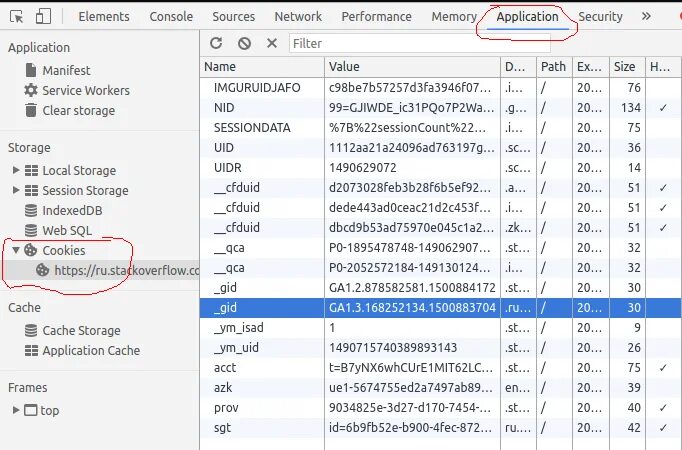The width and height of the screenshot is (682, 450).
Task: Expand the Session Storage tree arrow
Action: [16, 190]
